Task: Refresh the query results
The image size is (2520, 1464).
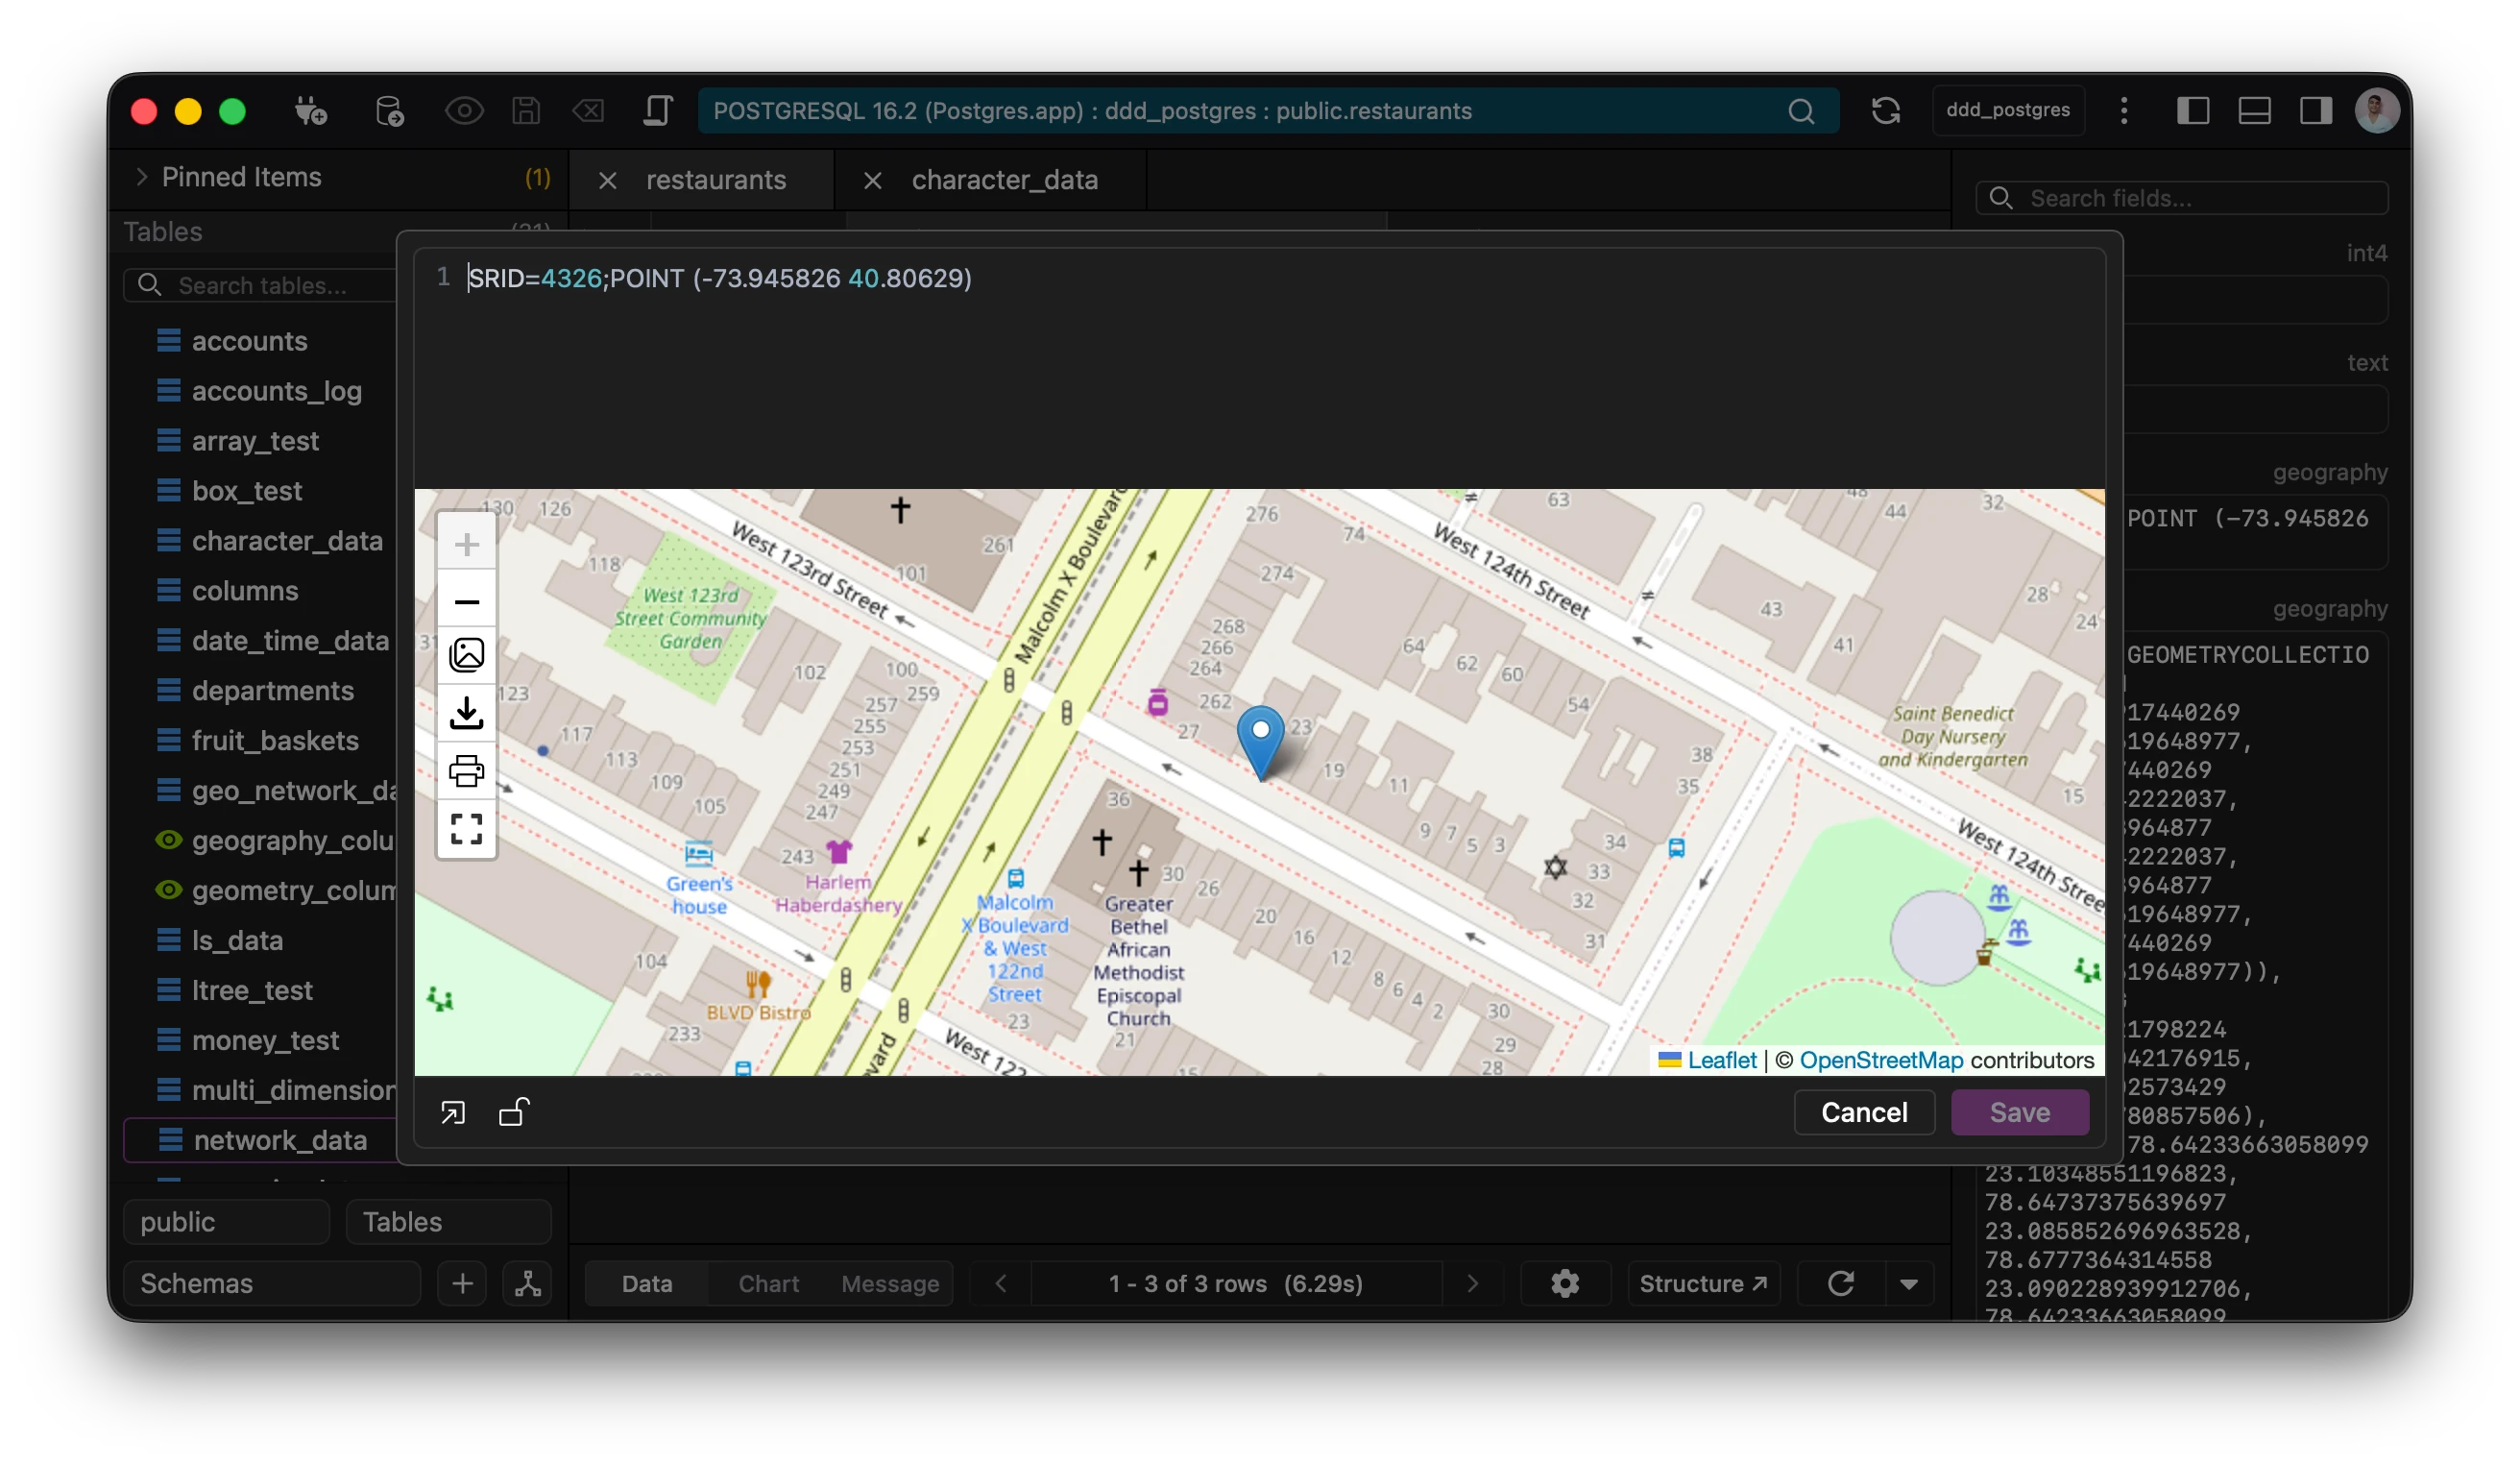Action: 1843,1283
